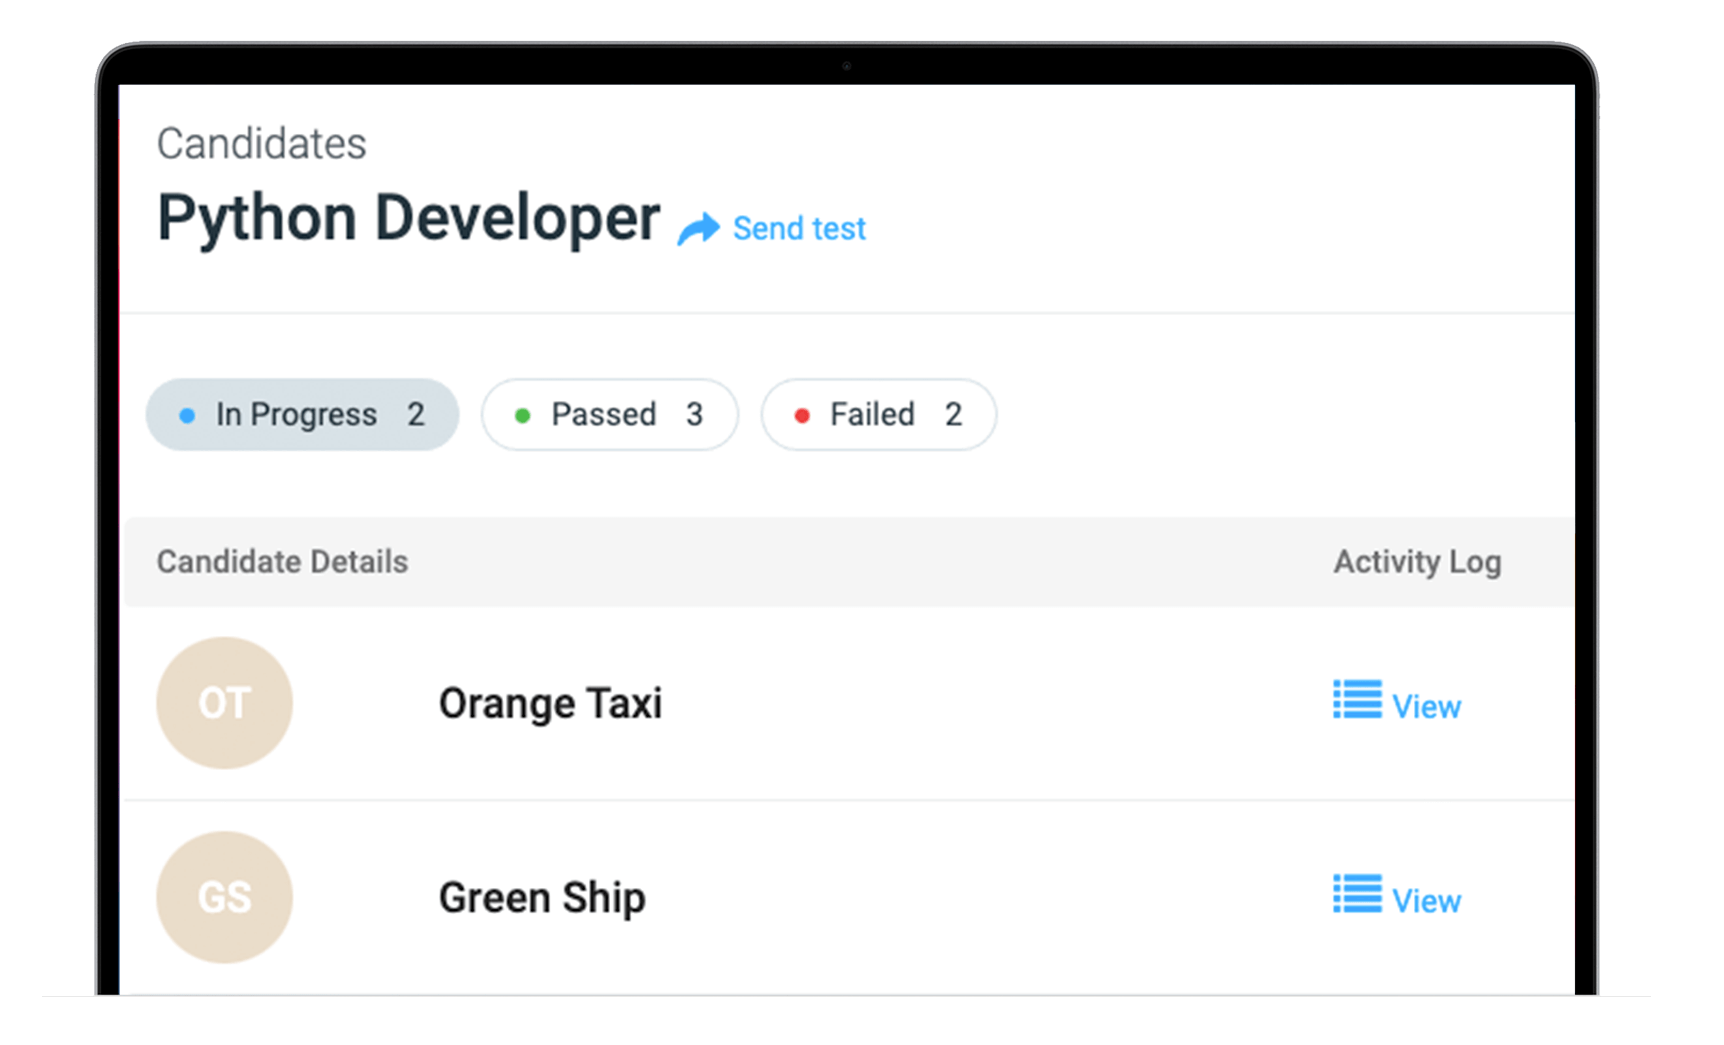The image size is (1724, 1045).
Task: Open candidate name Orange Taxi
Action: [550, 703]
